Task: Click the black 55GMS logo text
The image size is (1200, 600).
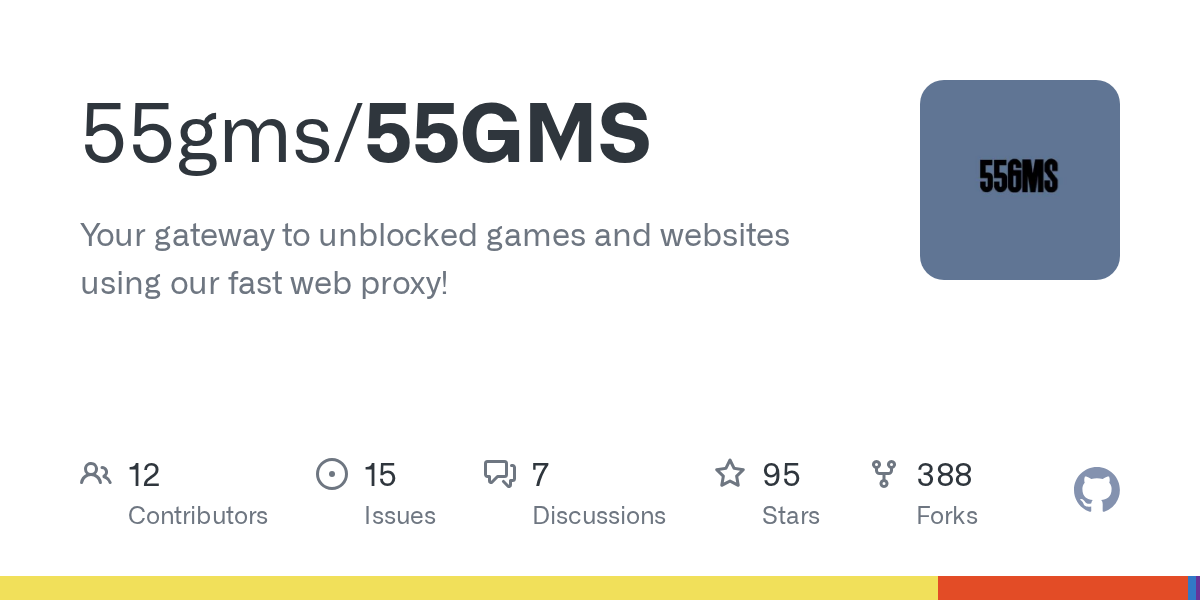Action: pyautogui.click(x=1019, y=179)
